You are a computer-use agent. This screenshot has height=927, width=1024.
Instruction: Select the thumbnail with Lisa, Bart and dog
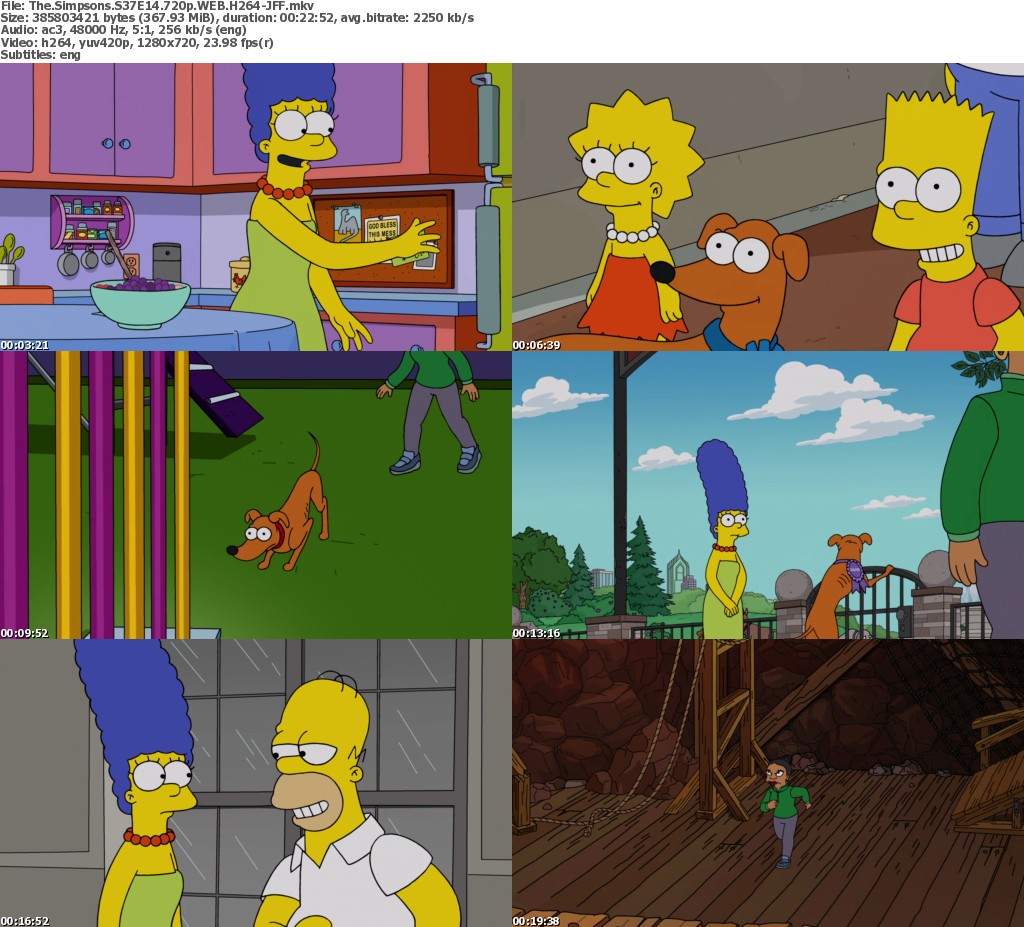click(768, 207)
